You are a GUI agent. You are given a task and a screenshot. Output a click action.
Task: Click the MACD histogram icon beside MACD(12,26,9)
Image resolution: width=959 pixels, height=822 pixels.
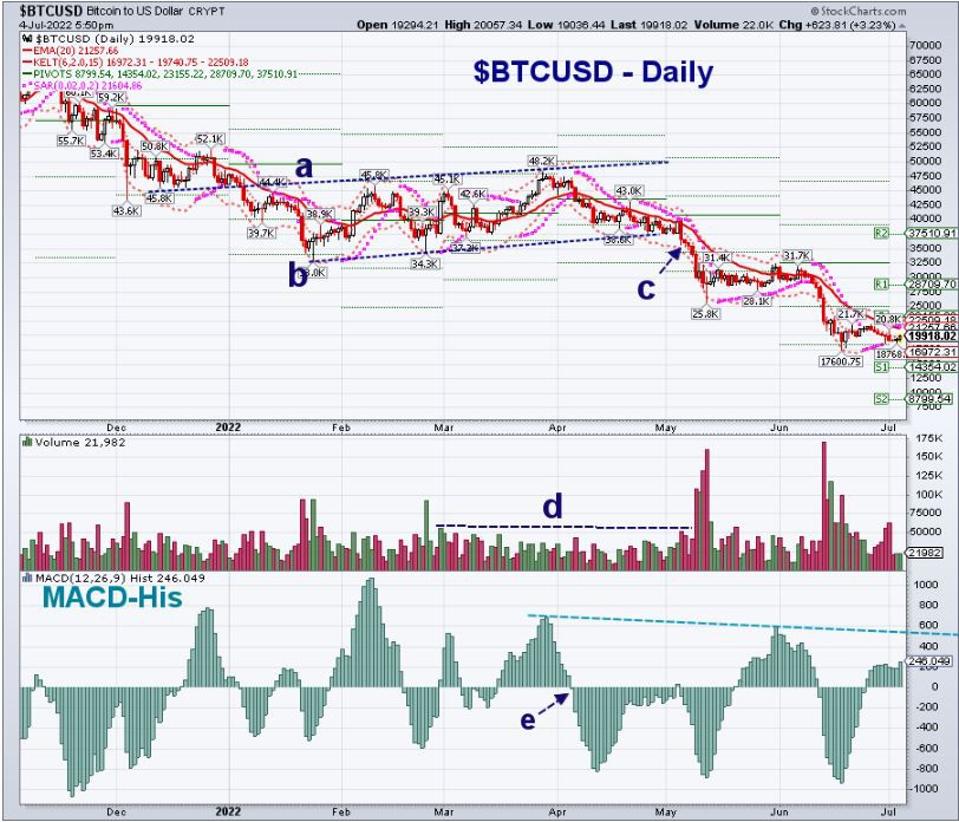tap(26, 578)
